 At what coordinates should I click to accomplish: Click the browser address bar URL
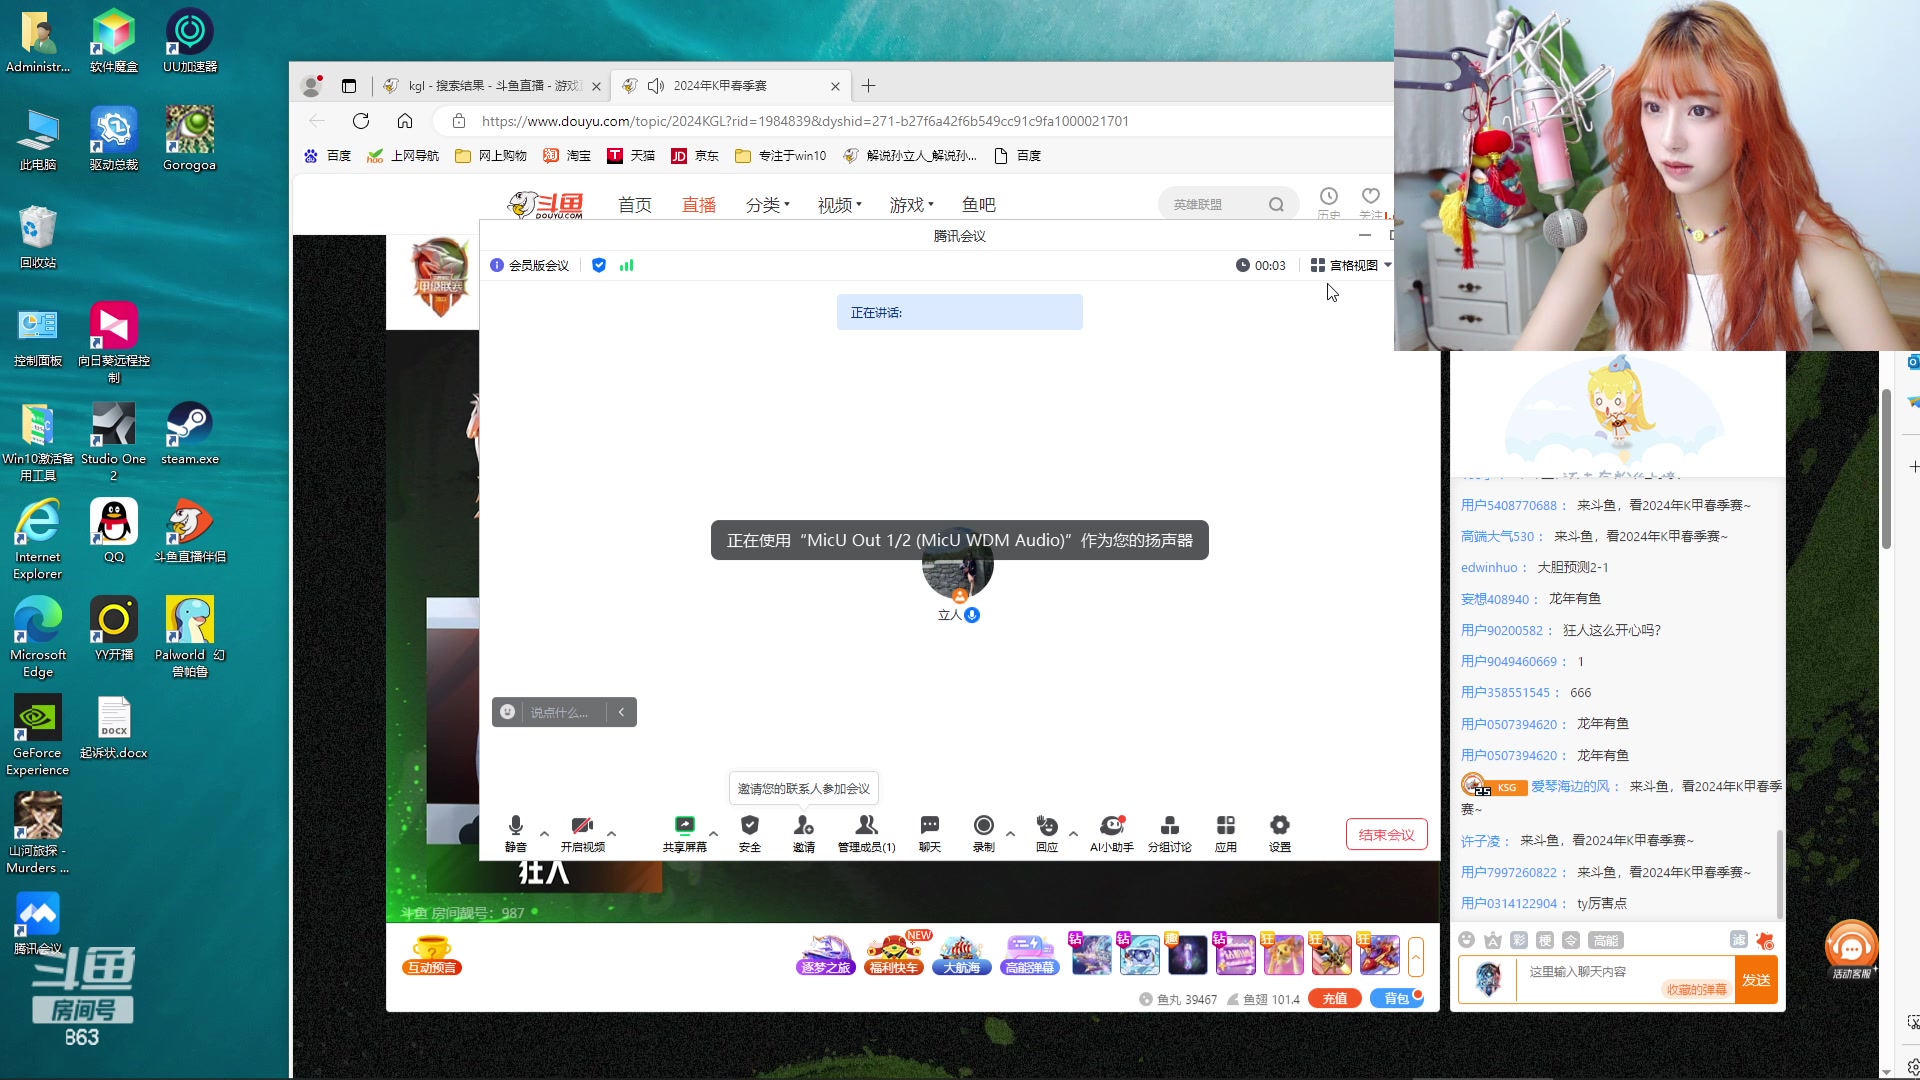point(805,121)
